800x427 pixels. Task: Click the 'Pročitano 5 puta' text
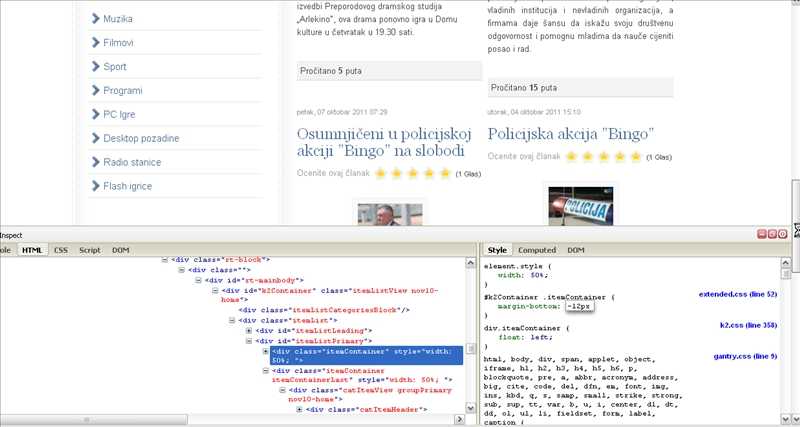click(x=331, y=71)
